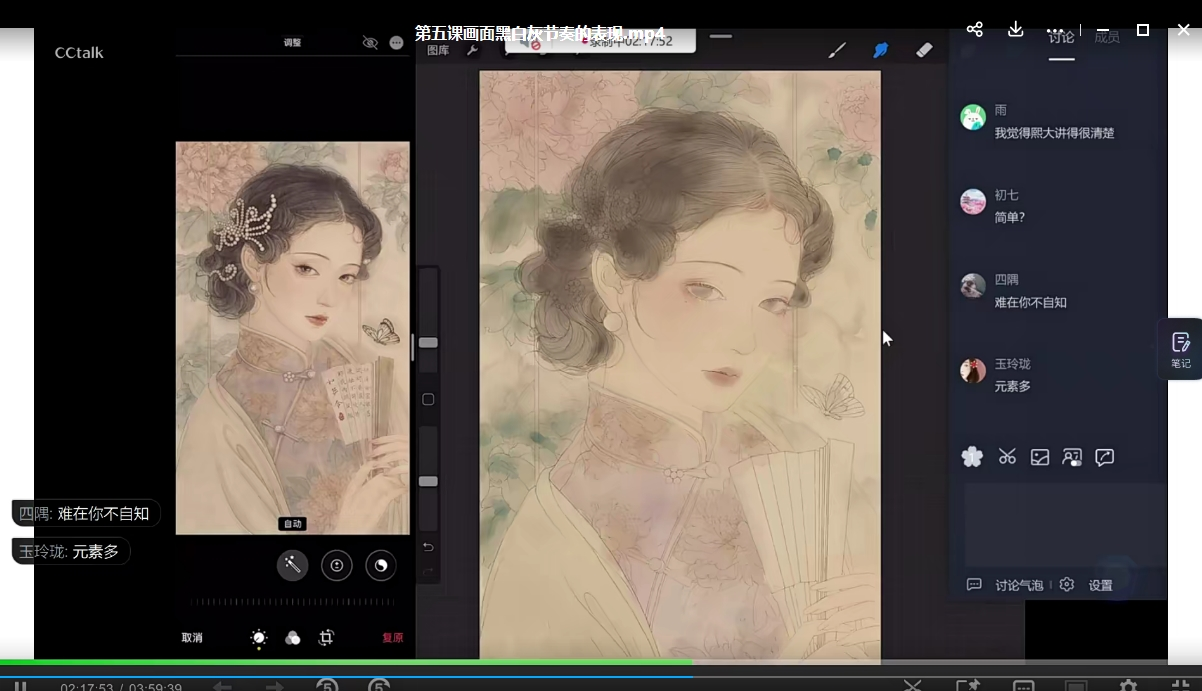Click the exposure circle adjustment icon
Viewport: 1202px width, 691px height.
click(x=337, y=565)
